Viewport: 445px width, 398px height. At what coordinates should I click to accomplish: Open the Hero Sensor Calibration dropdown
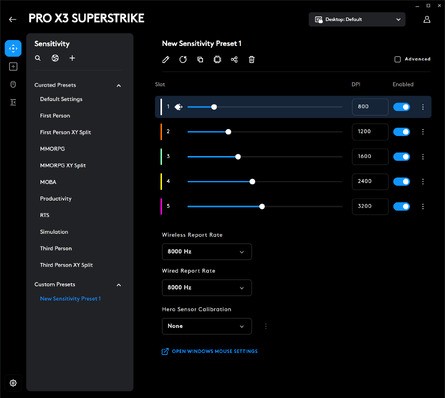click(207, 326)
